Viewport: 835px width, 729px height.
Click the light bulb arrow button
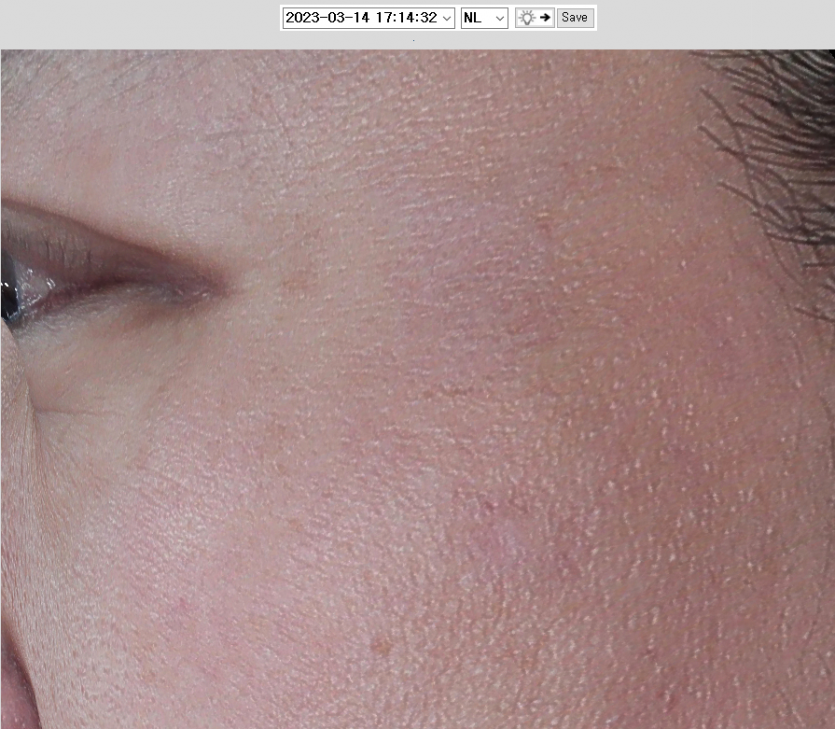click(x=535, y=18)
